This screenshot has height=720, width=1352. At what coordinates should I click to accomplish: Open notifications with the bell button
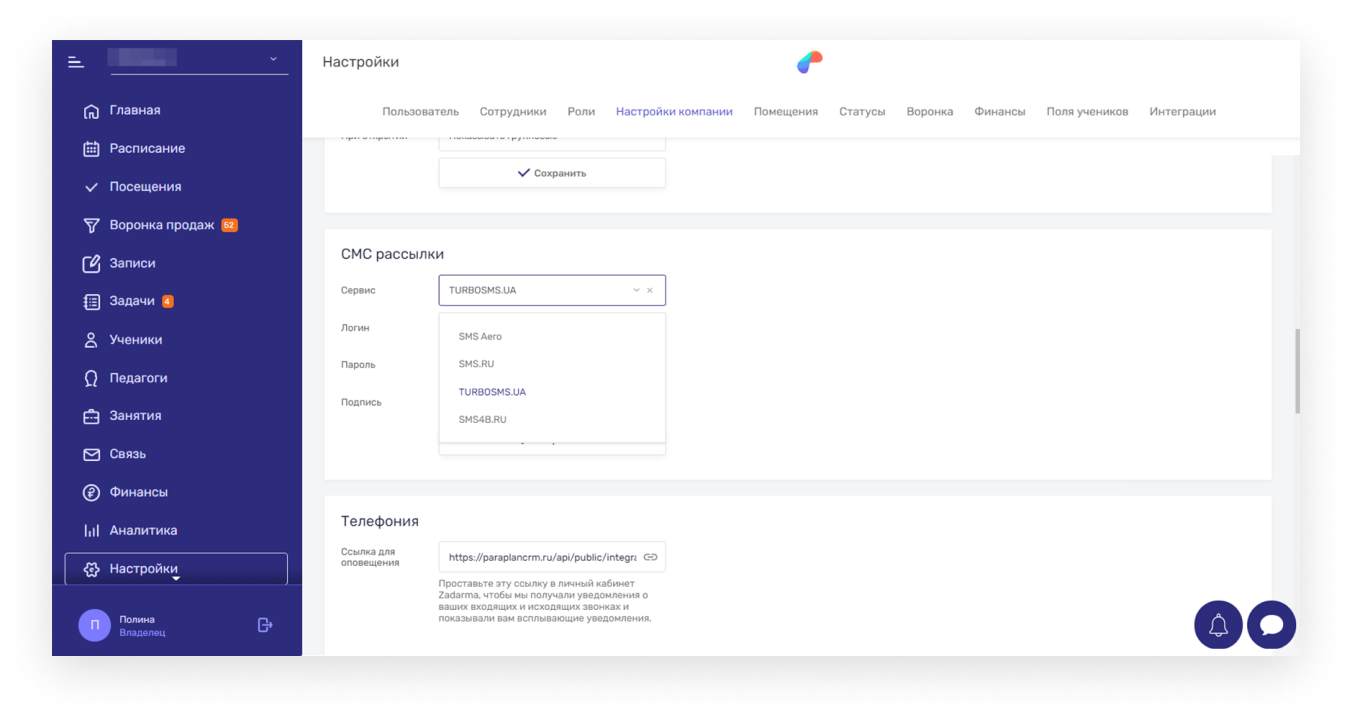(x=1218, y=626)
